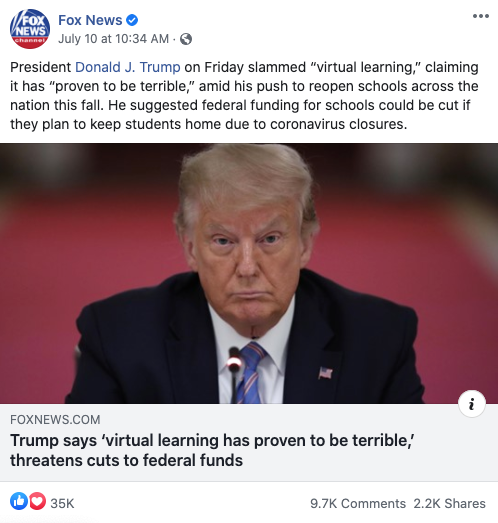Click the microphone in the article photo
The width and height of the screenshot is (498, 523).
(x=234, y=374)
